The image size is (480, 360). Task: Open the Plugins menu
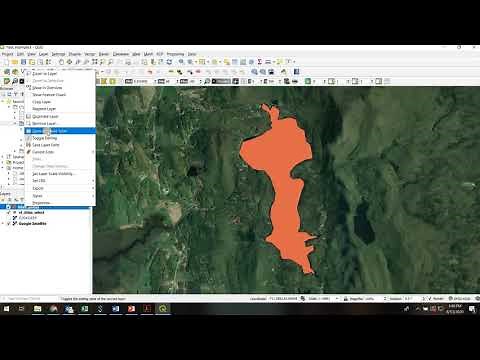point(75,54)
